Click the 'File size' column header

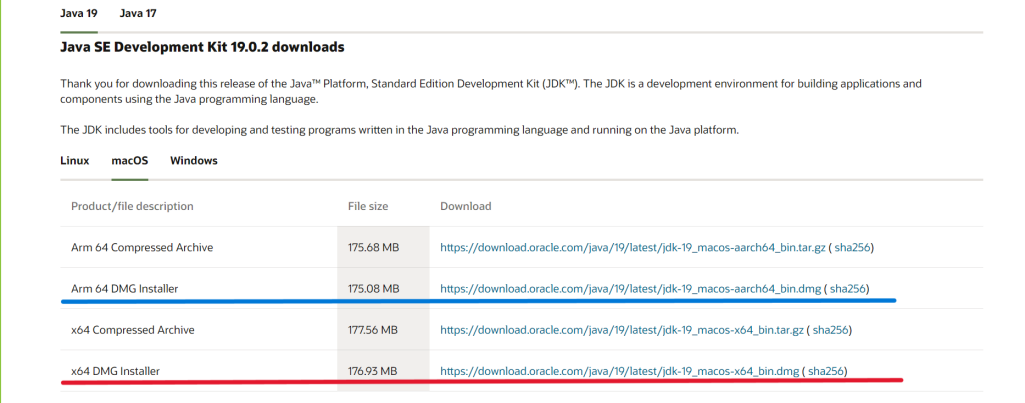tap(368, 206)
